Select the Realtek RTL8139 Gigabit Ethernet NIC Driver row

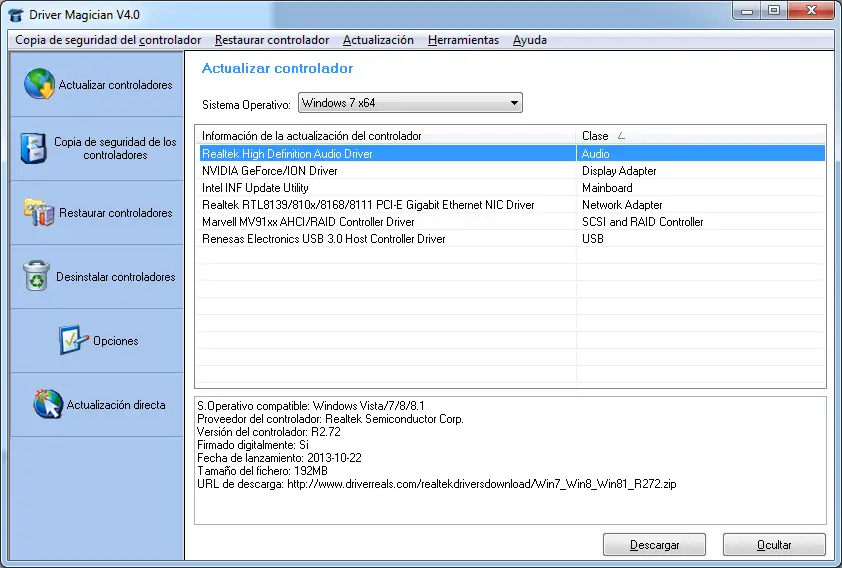pyautogui.click(x=512, y=205)
